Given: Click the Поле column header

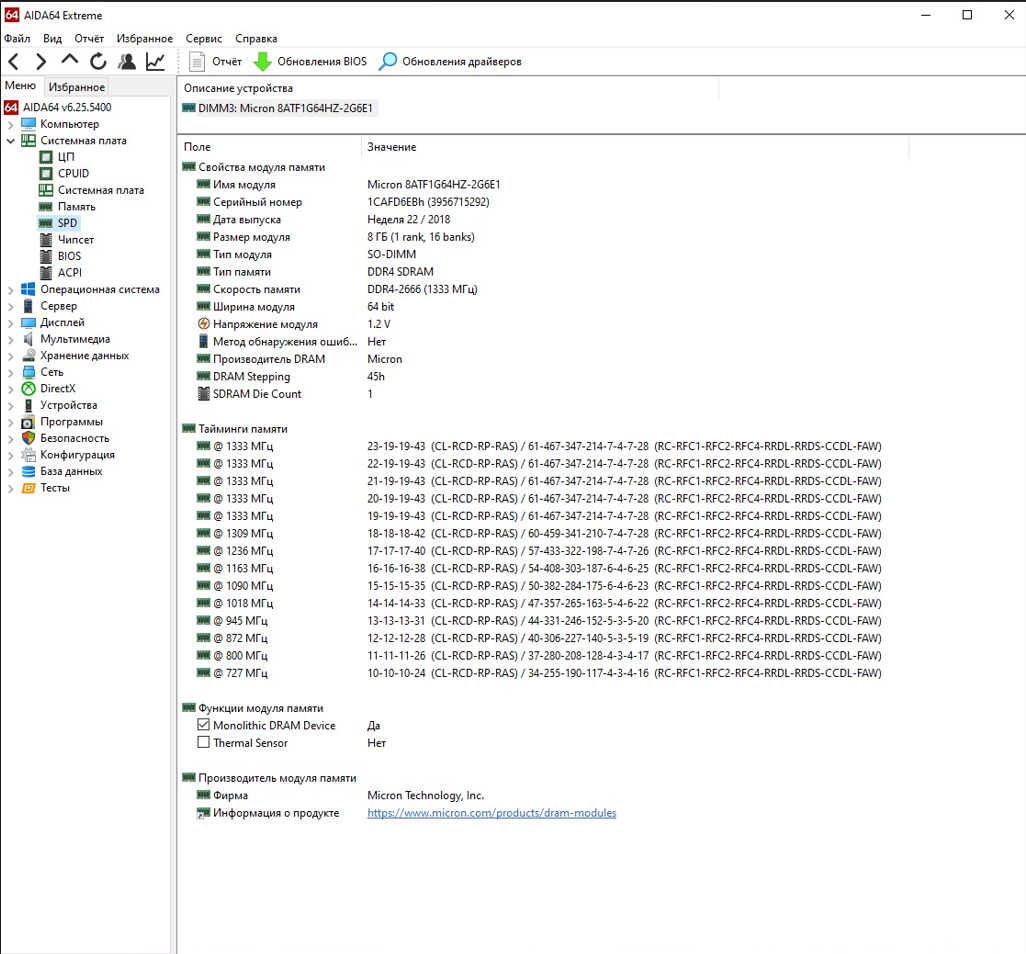Looking at the screenshot, I should pos(269,147).
